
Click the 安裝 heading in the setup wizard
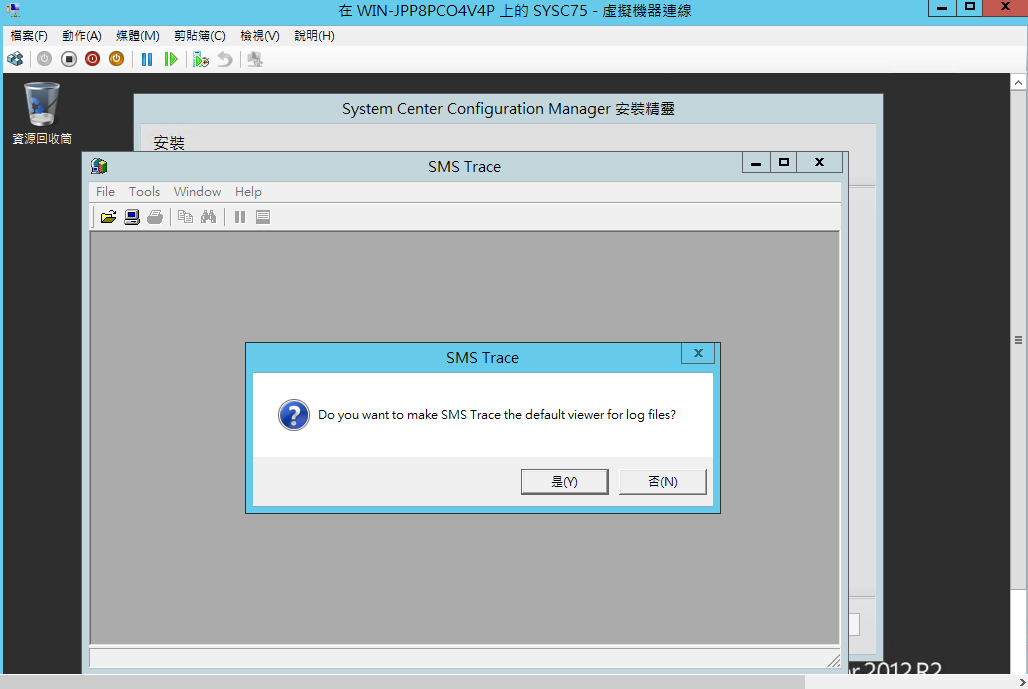[x=169, y=142]
